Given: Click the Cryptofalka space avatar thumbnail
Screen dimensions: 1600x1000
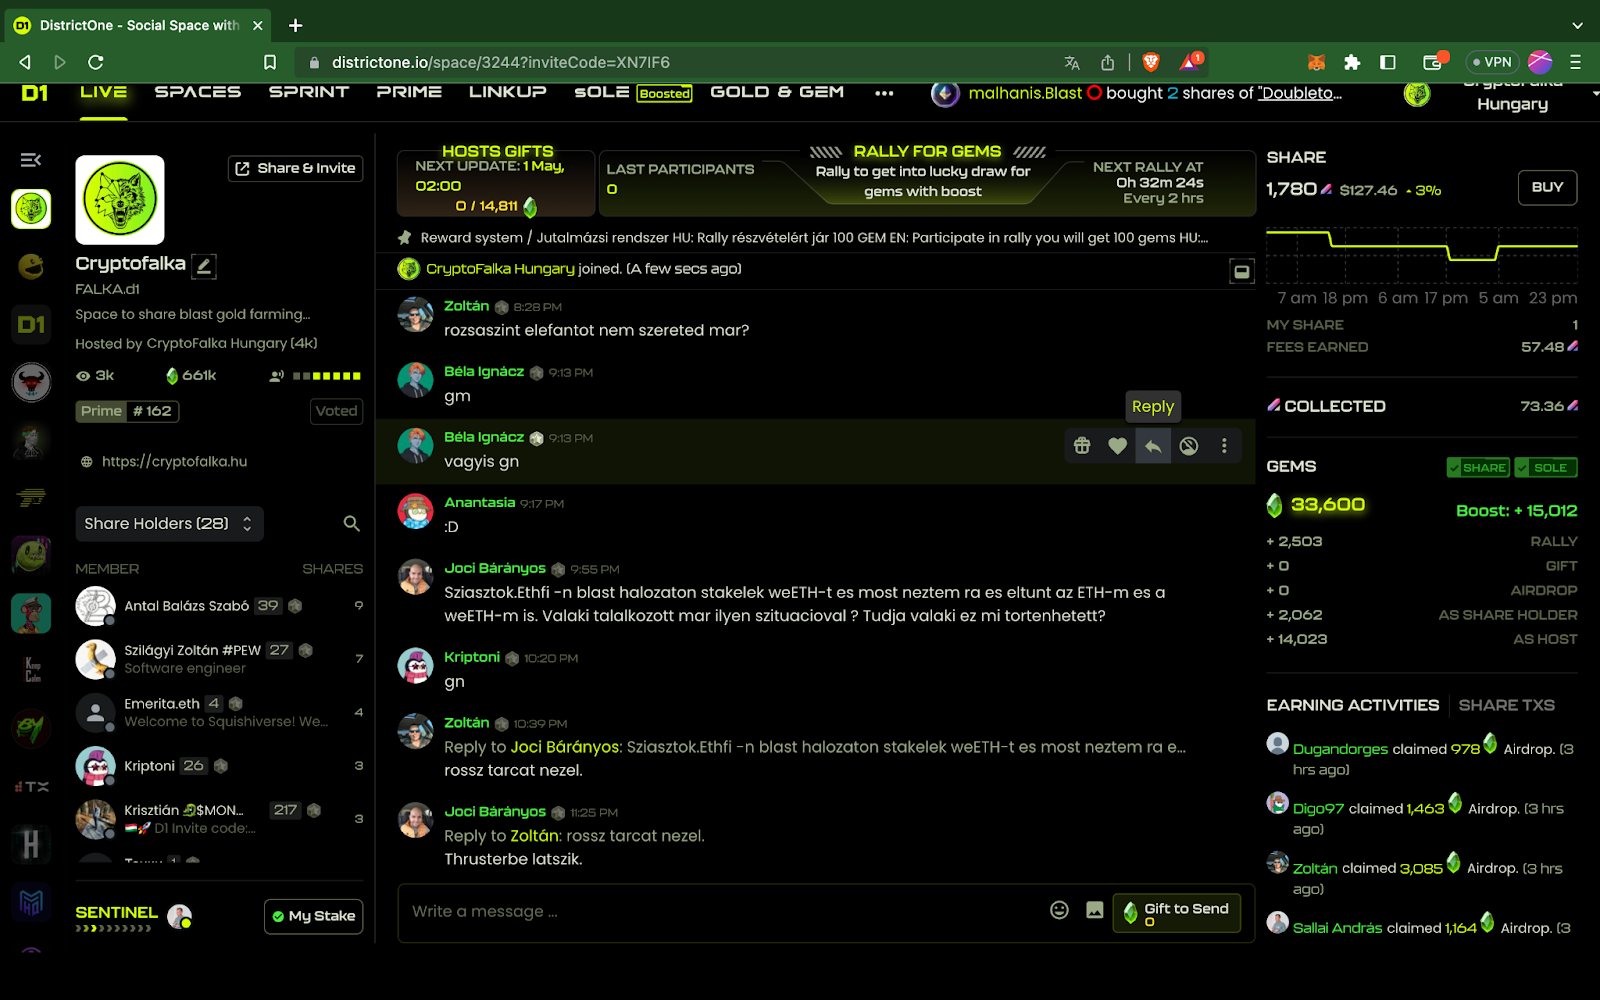Looking at the screenshot, I should pos(120,200).
